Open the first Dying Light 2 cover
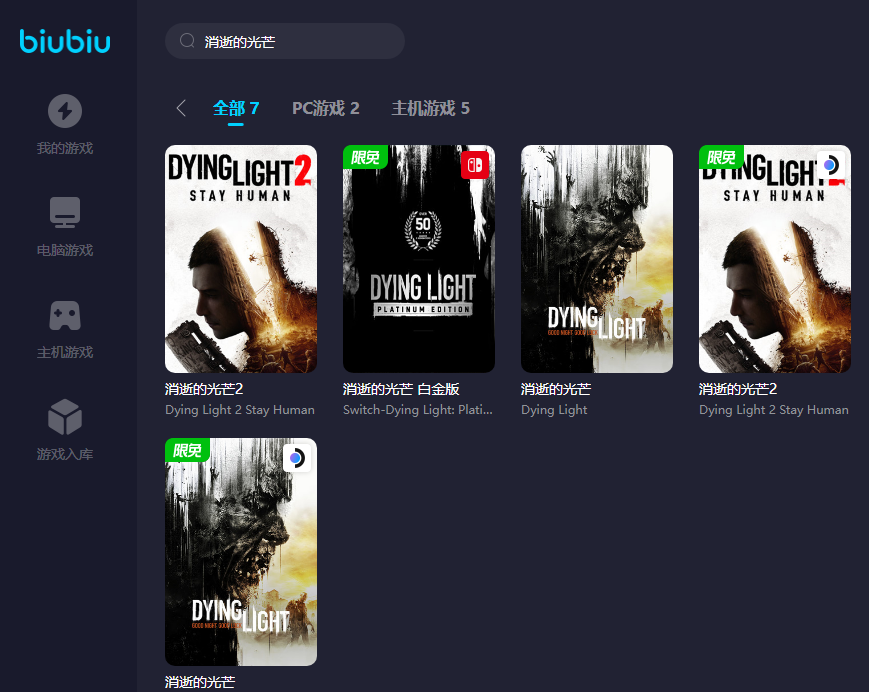 point(241,259)
